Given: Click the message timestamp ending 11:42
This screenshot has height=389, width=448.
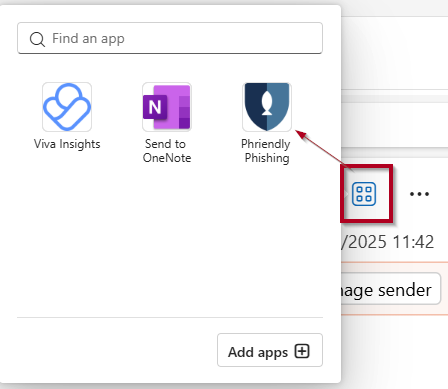Looking at the screenshot, I should point(388,242).
